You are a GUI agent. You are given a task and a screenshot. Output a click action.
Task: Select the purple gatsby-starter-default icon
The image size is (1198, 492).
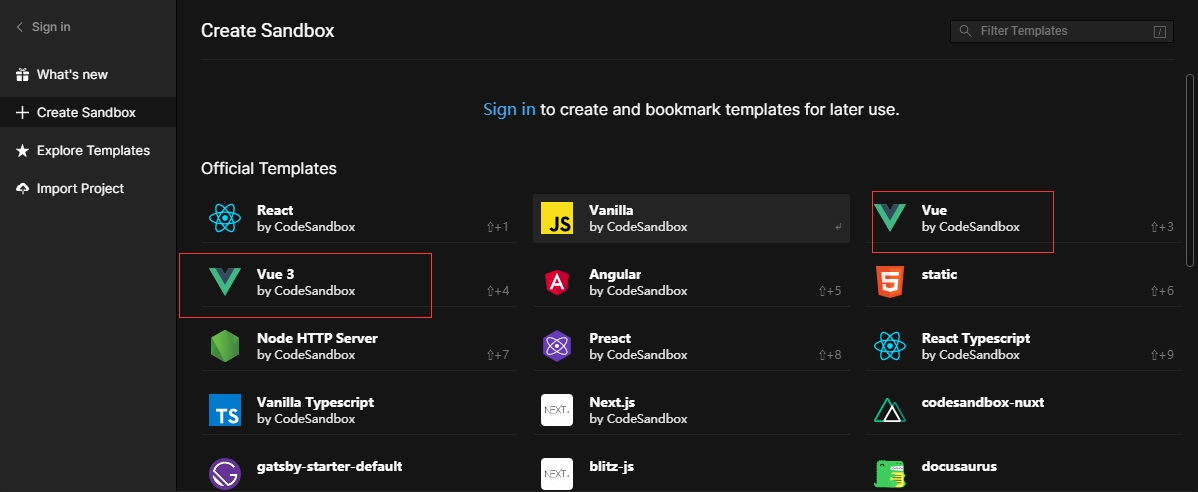click(225, 474)
